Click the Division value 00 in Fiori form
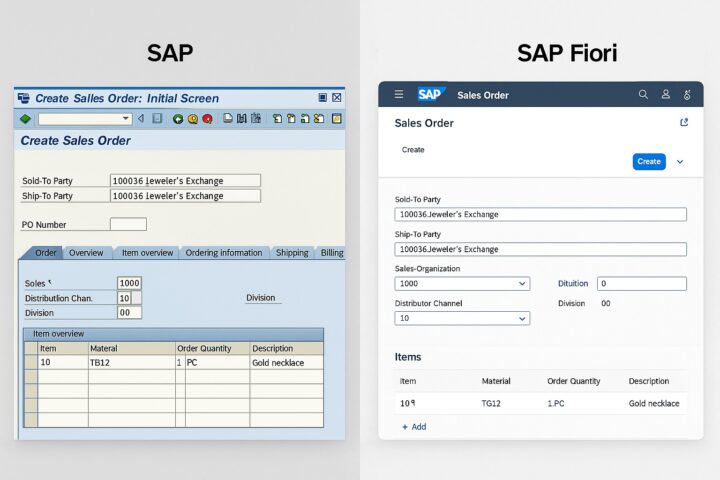 click(606, 303)
